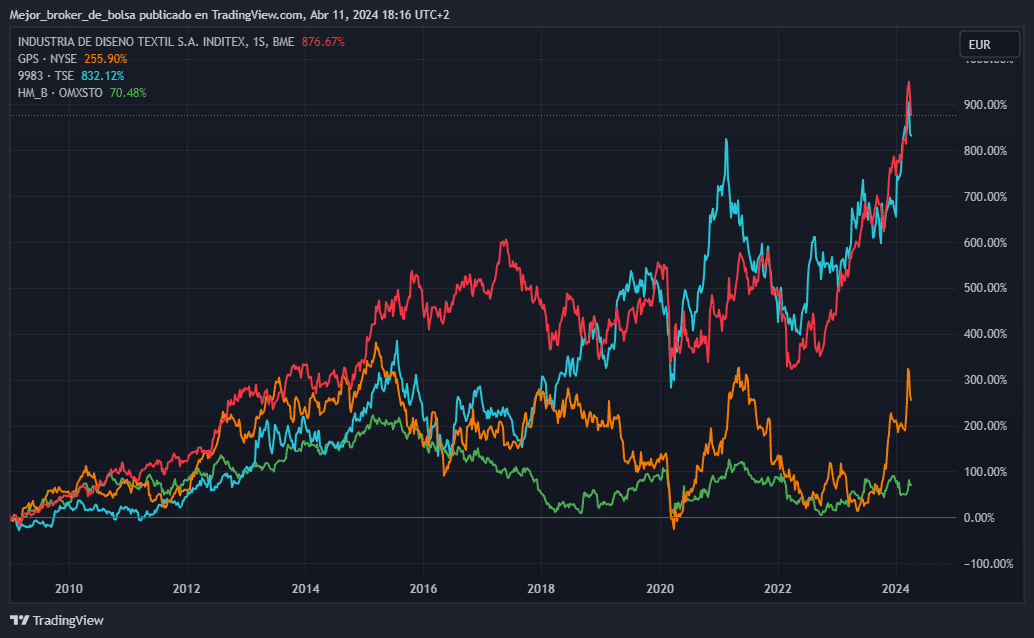Click the 400.00% price axis label
This screenshot has width=1034, height=638.
pyautogui.click(x=985, y=334)
